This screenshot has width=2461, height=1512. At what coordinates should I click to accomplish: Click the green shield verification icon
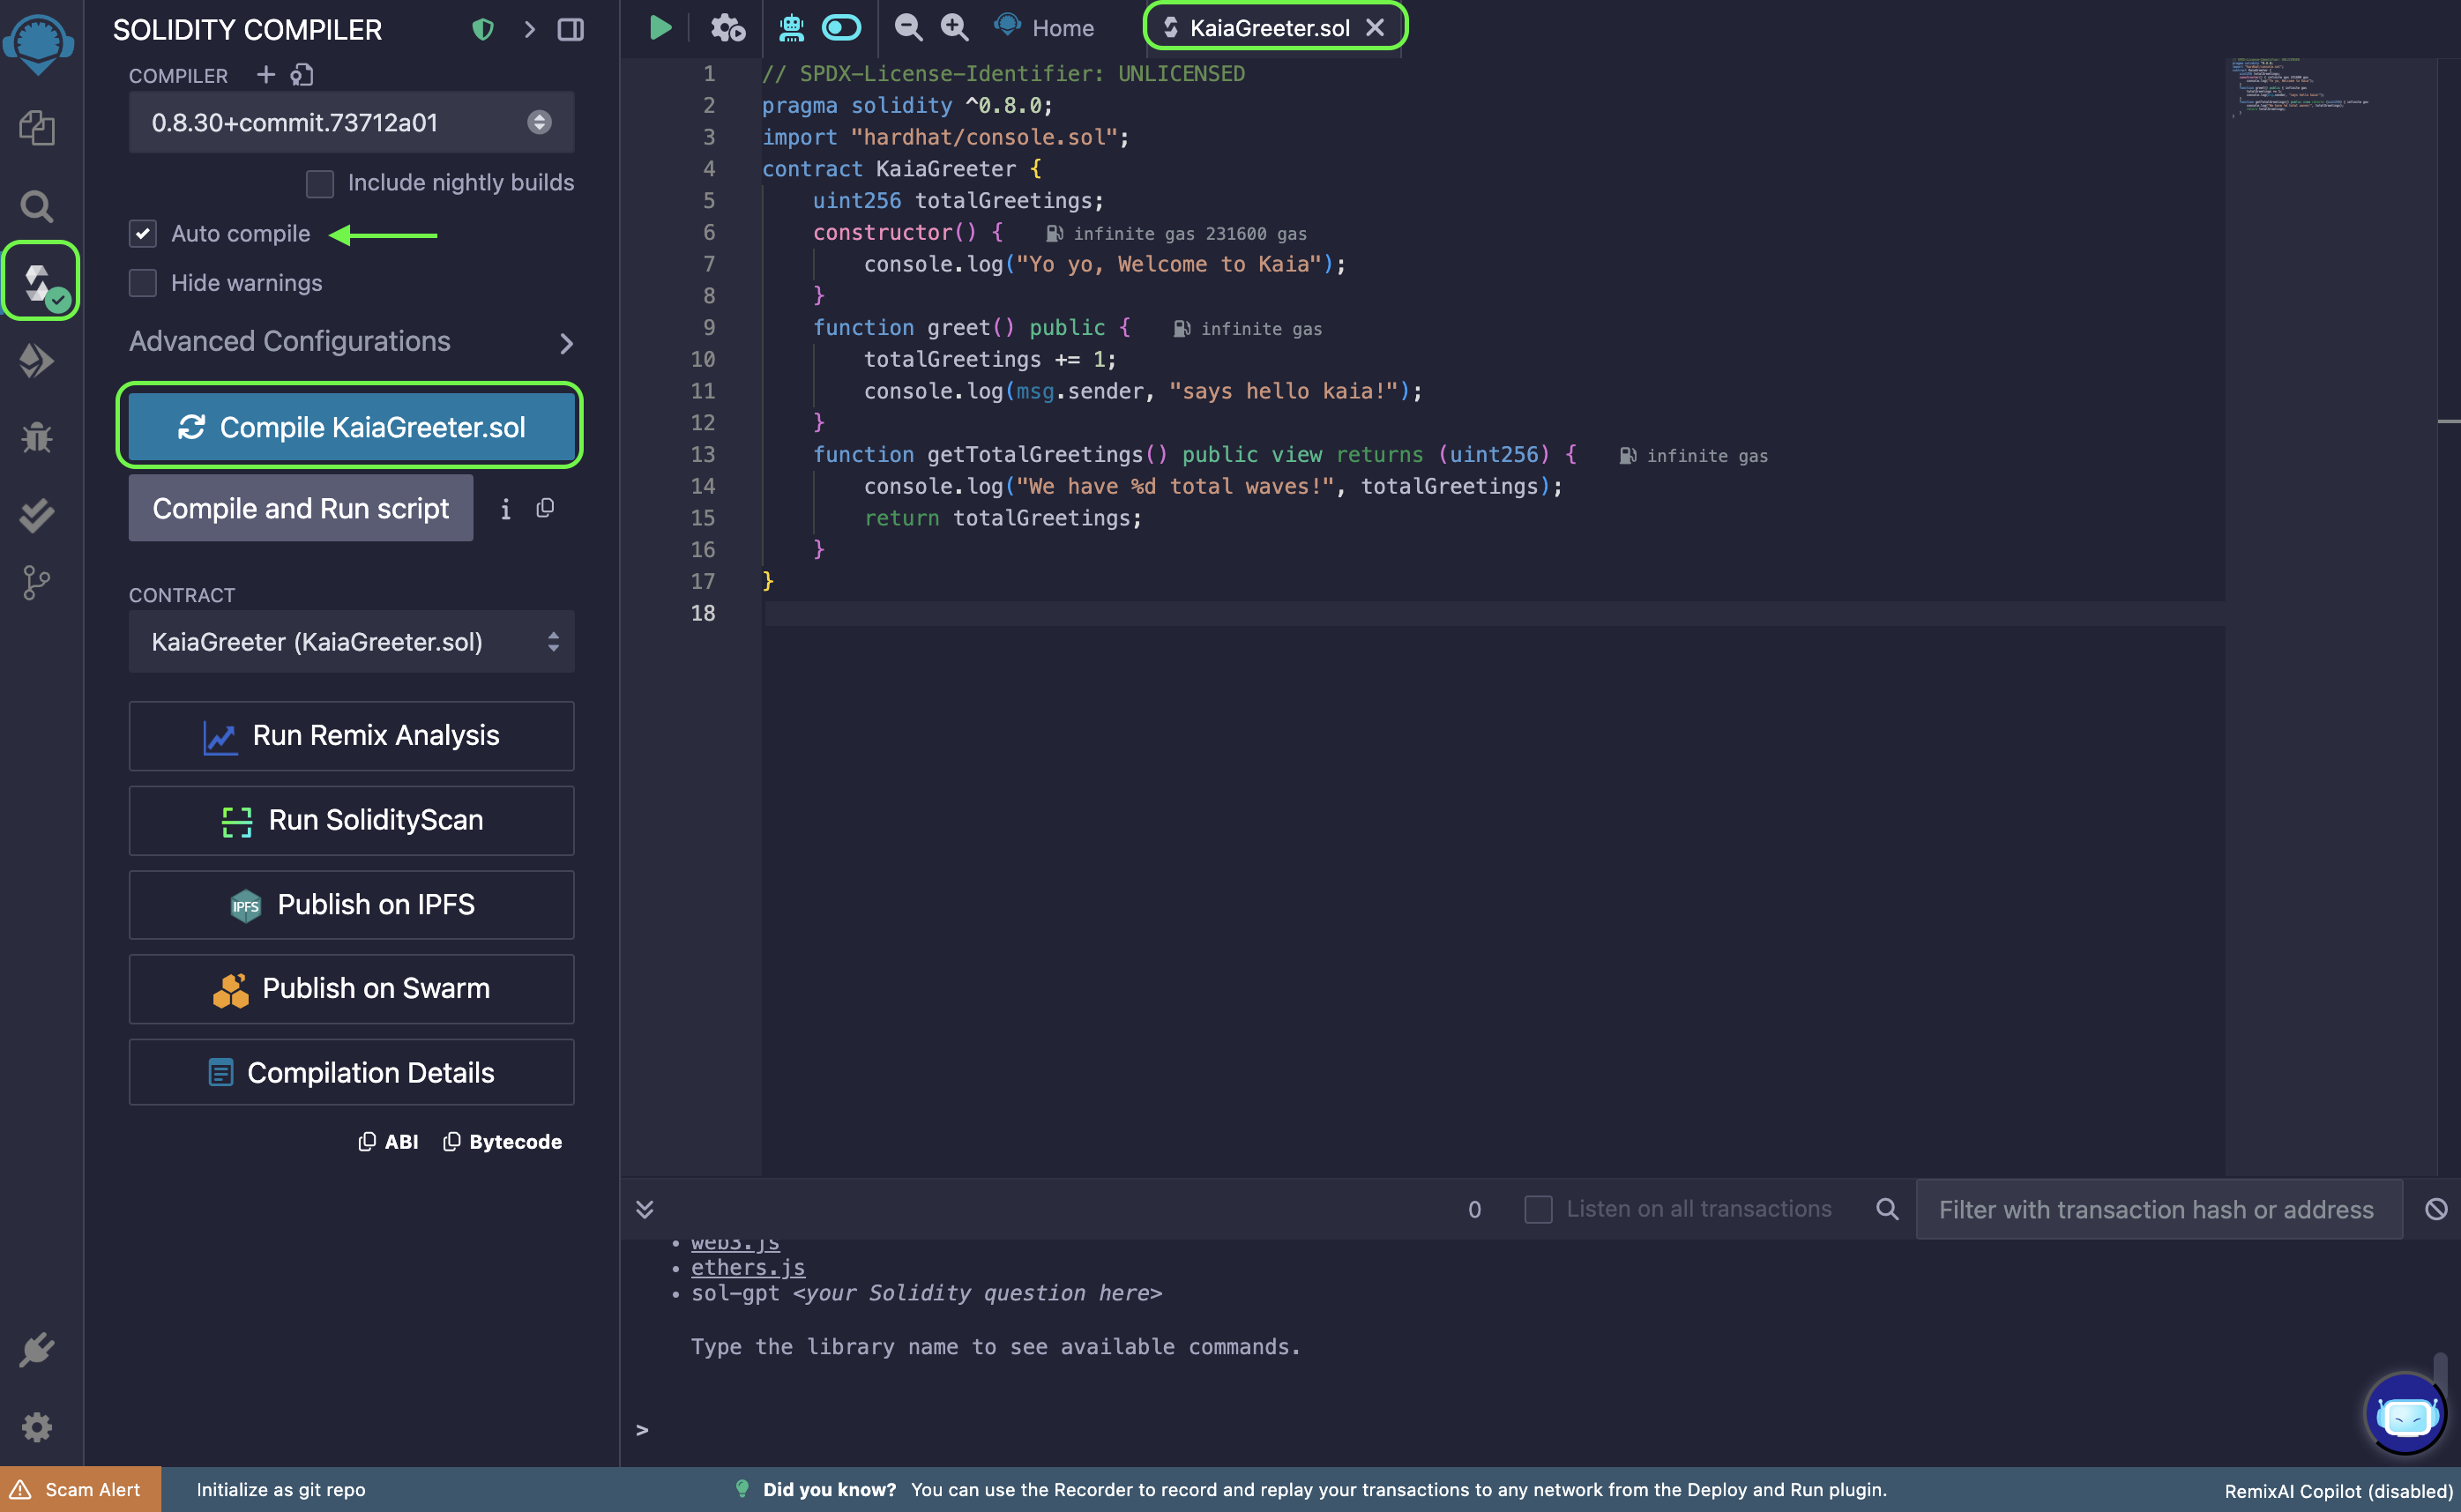coord(483,30)
